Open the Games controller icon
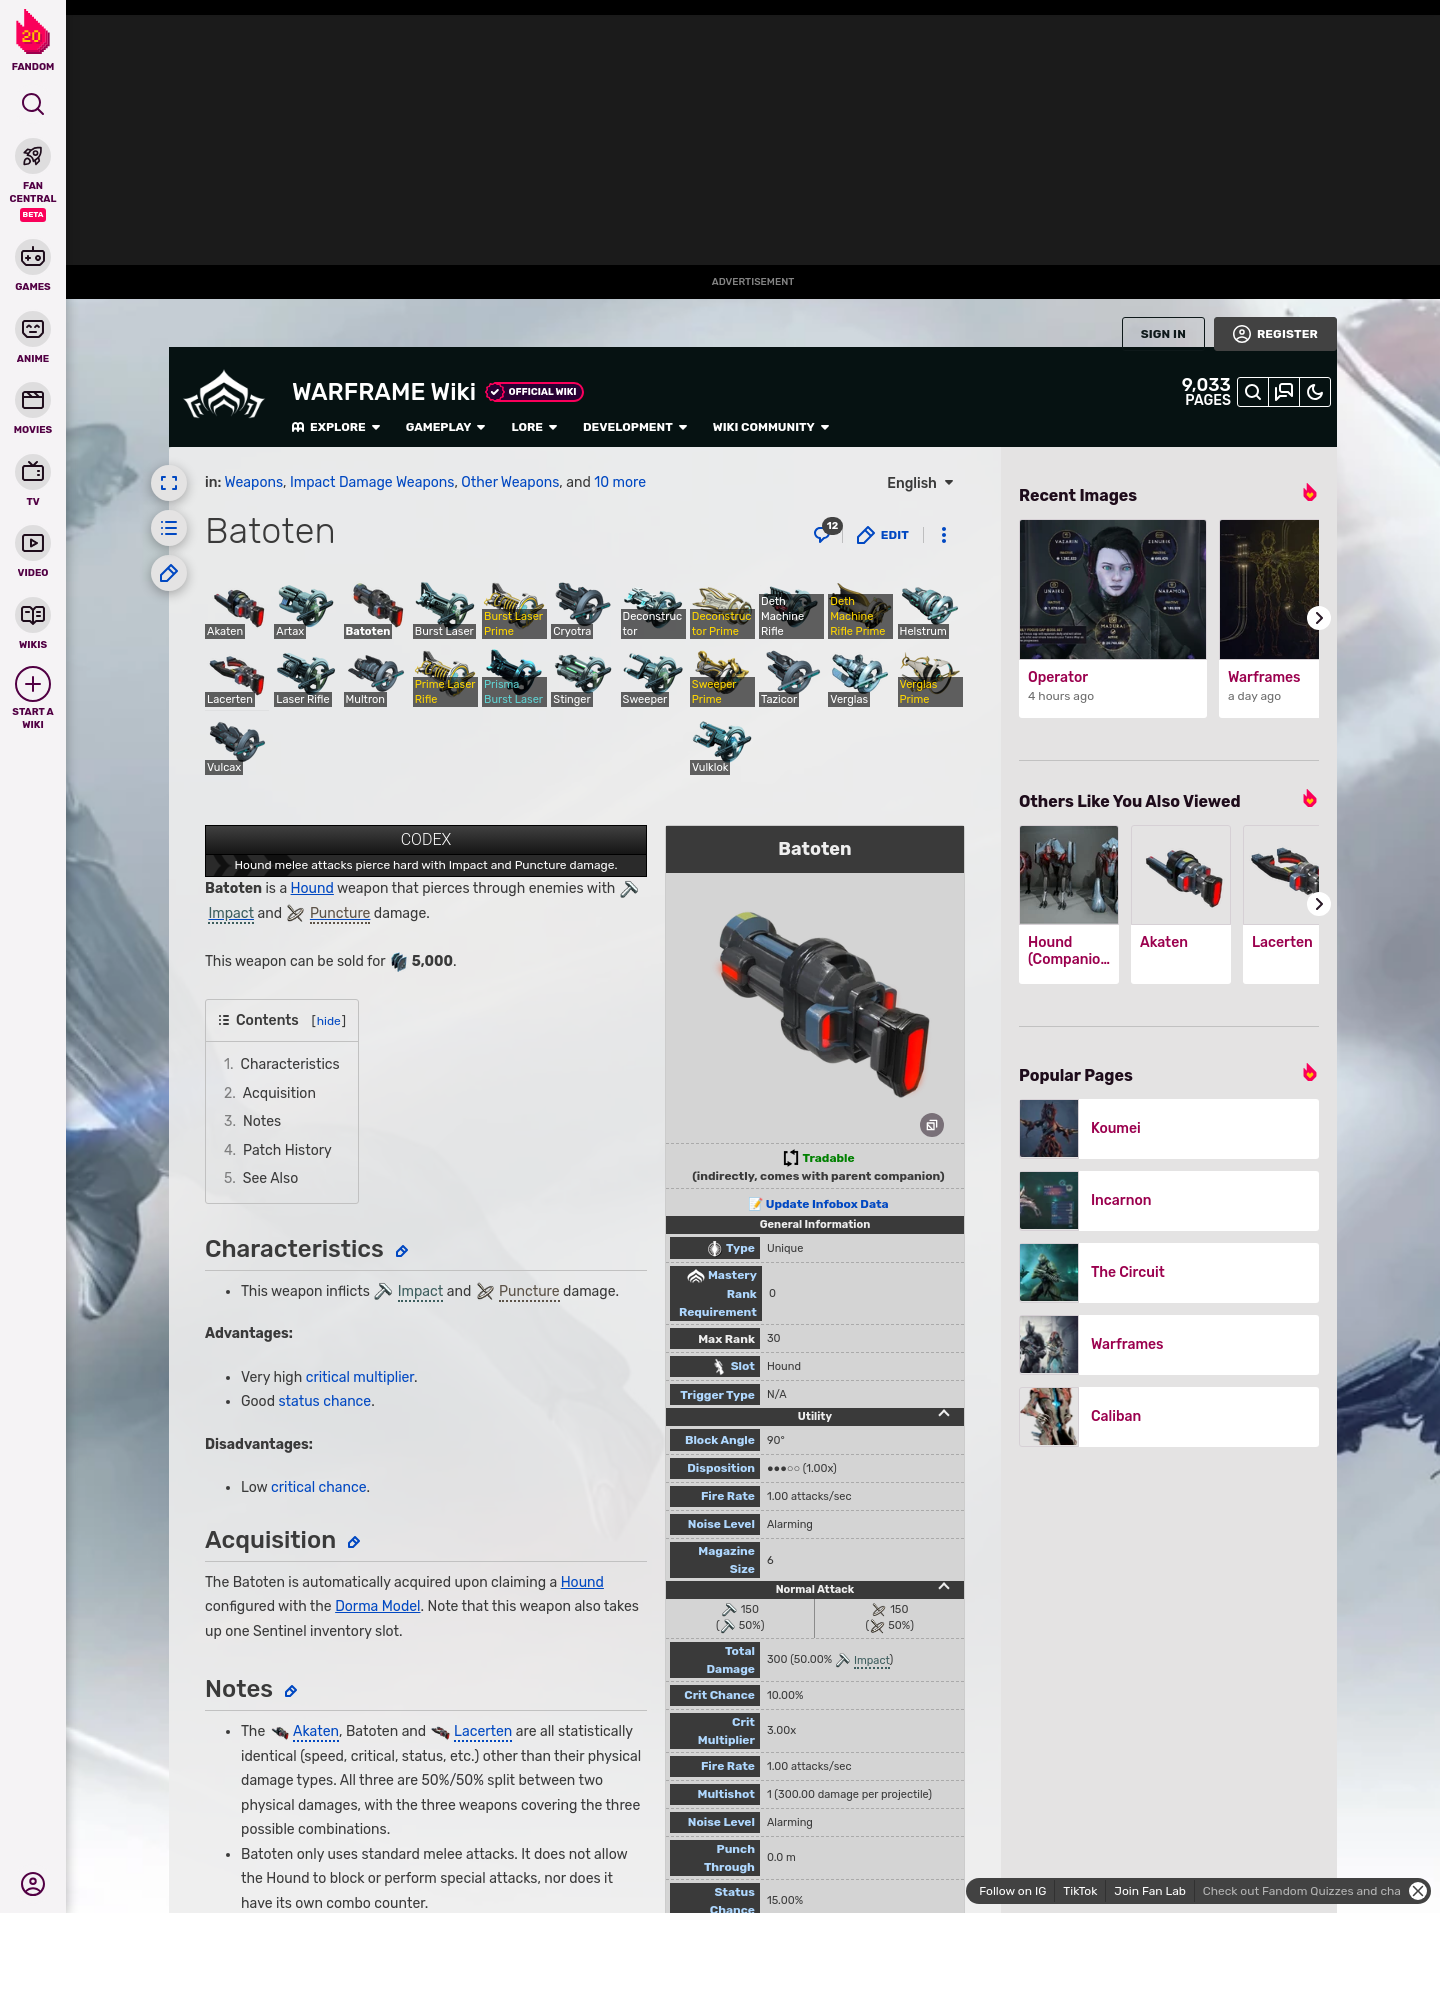 [x=33, y=257]
